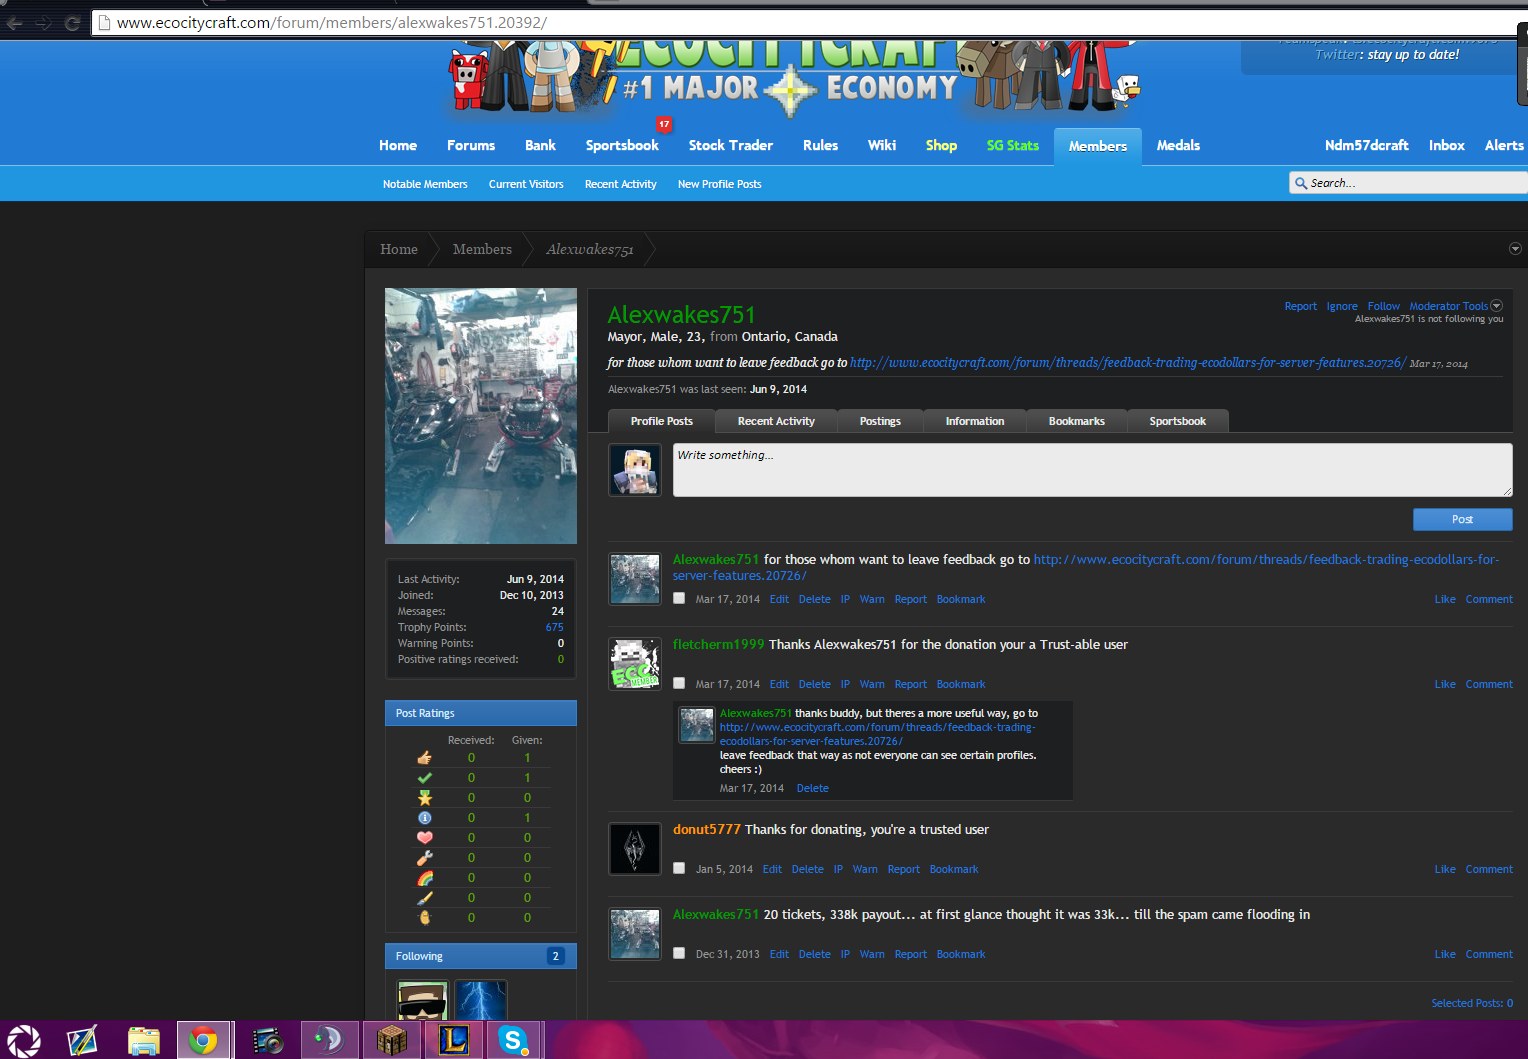The height and width of the screenshot is (1059, 1528).
Task: Delete Alexwakes751's comment reply dated Mar 17
Action: [813, 788]
